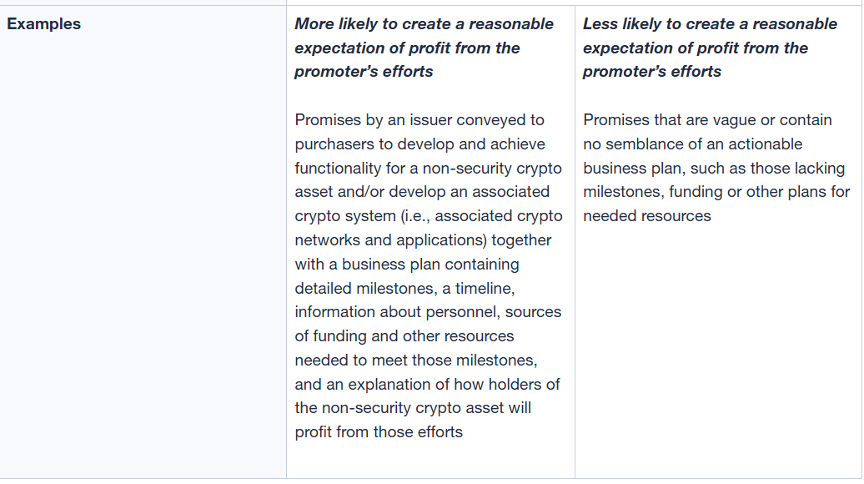The width and height of the screenshot is (864, 484).
Task: Click the line ending 'such as those lacking'
Action: (714, 168)
